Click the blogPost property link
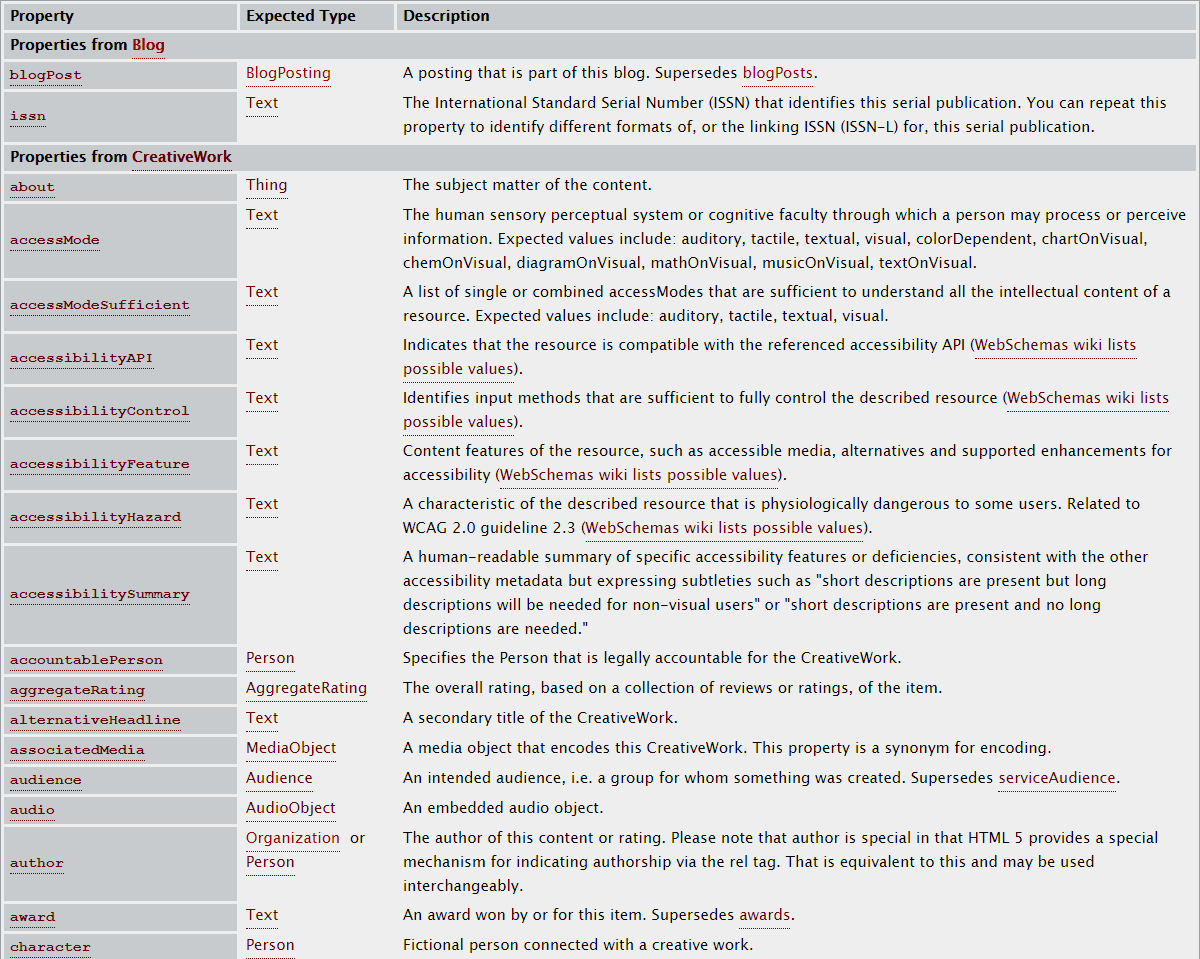This screenshot has height=959, width=1200. click(x=45, y=75)
